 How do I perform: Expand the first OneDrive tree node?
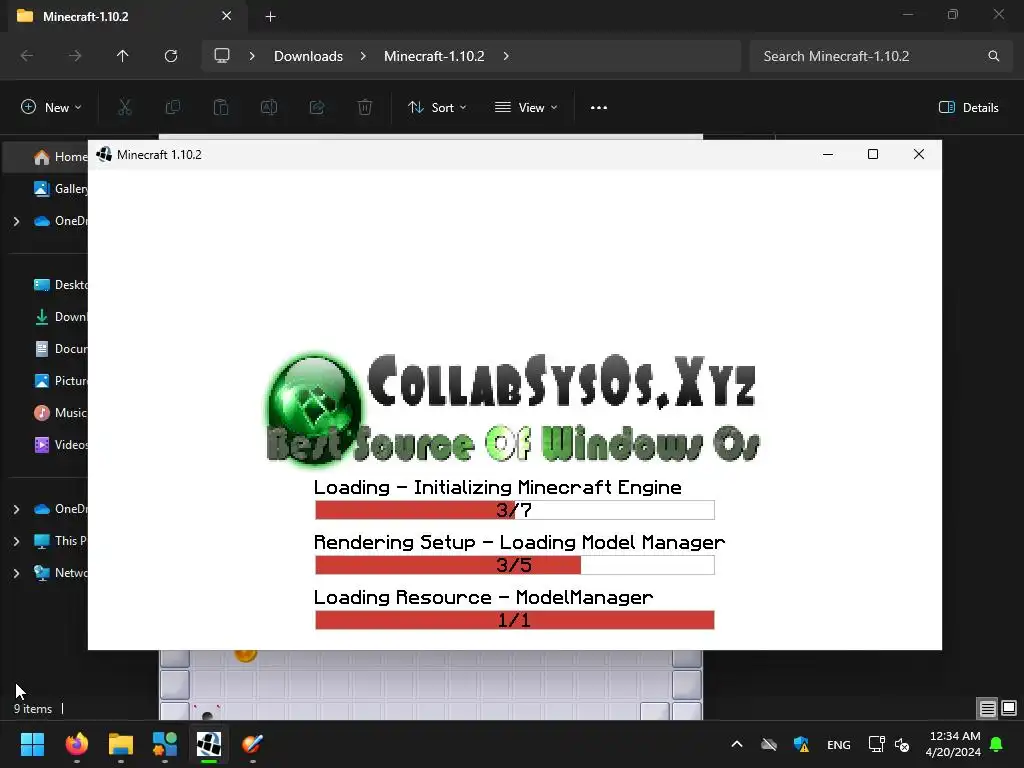16,221
